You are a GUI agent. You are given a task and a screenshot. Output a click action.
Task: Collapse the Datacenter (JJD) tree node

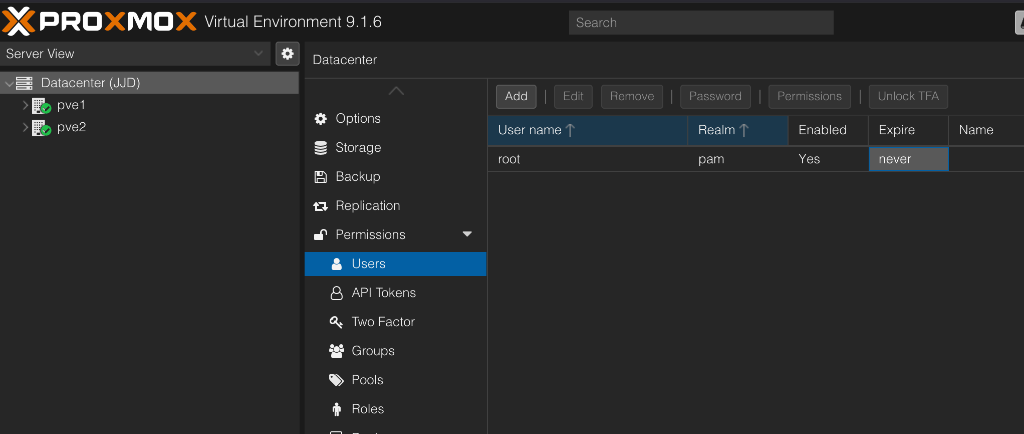point(8,84)
